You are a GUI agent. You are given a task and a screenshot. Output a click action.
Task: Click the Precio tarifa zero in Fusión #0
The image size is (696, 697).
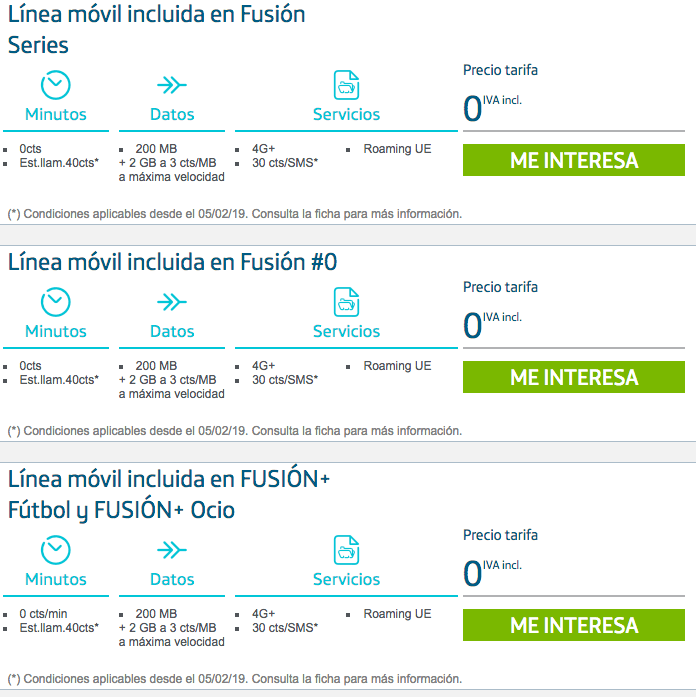(x=473, y=324)
